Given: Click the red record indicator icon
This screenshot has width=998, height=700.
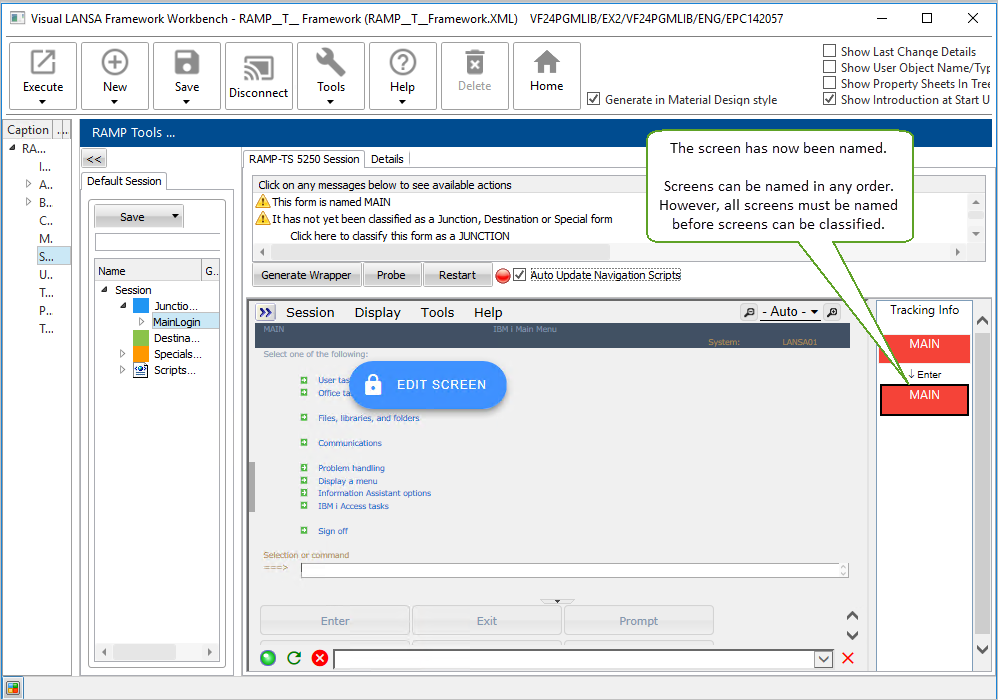Looking at the screenshot, I should pos(503,276).
